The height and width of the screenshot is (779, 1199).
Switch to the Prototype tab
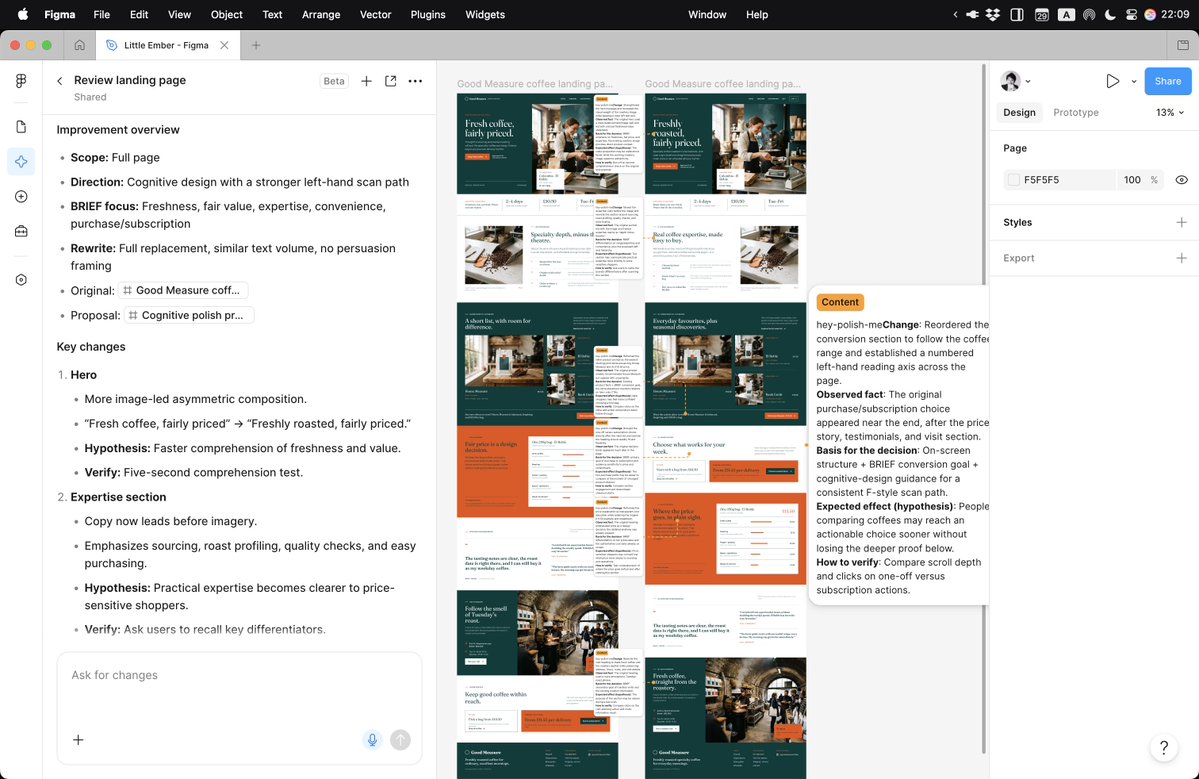click(x=1076, y=112)
